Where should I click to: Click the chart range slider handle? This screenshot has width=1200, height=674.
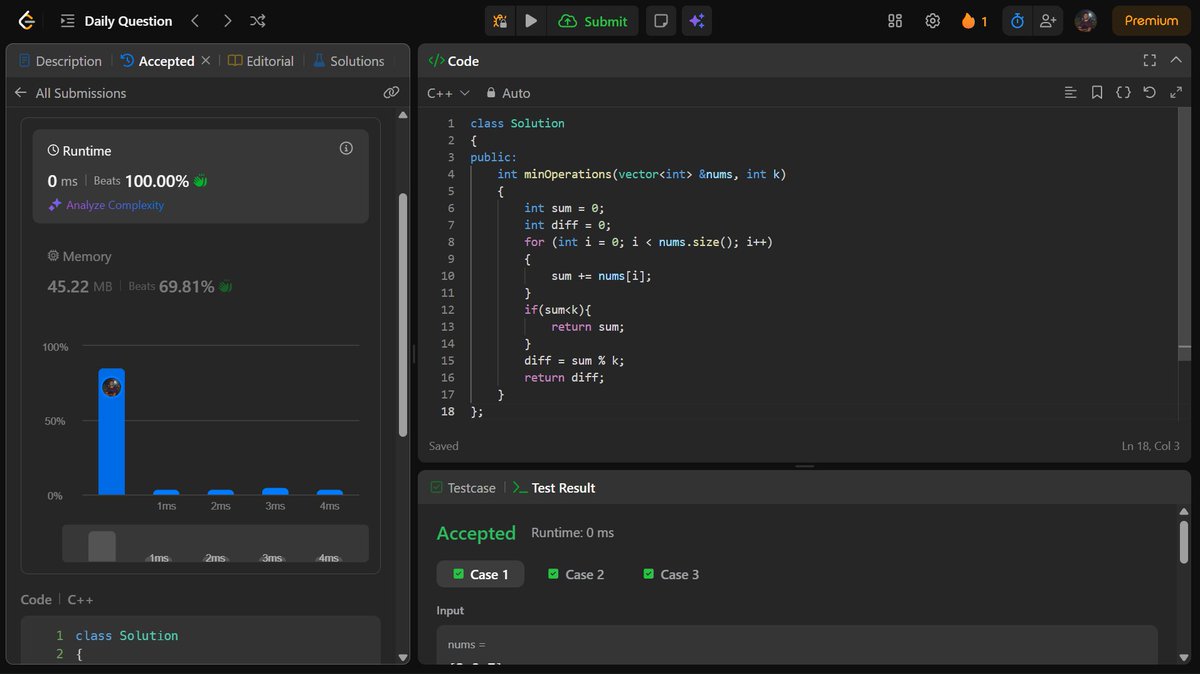[102, 546]
